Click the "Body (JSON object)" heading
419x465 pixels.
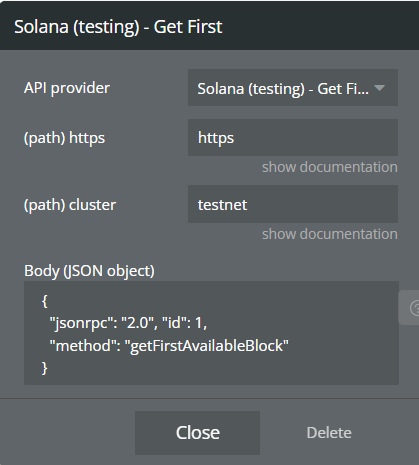click(89, 271)
